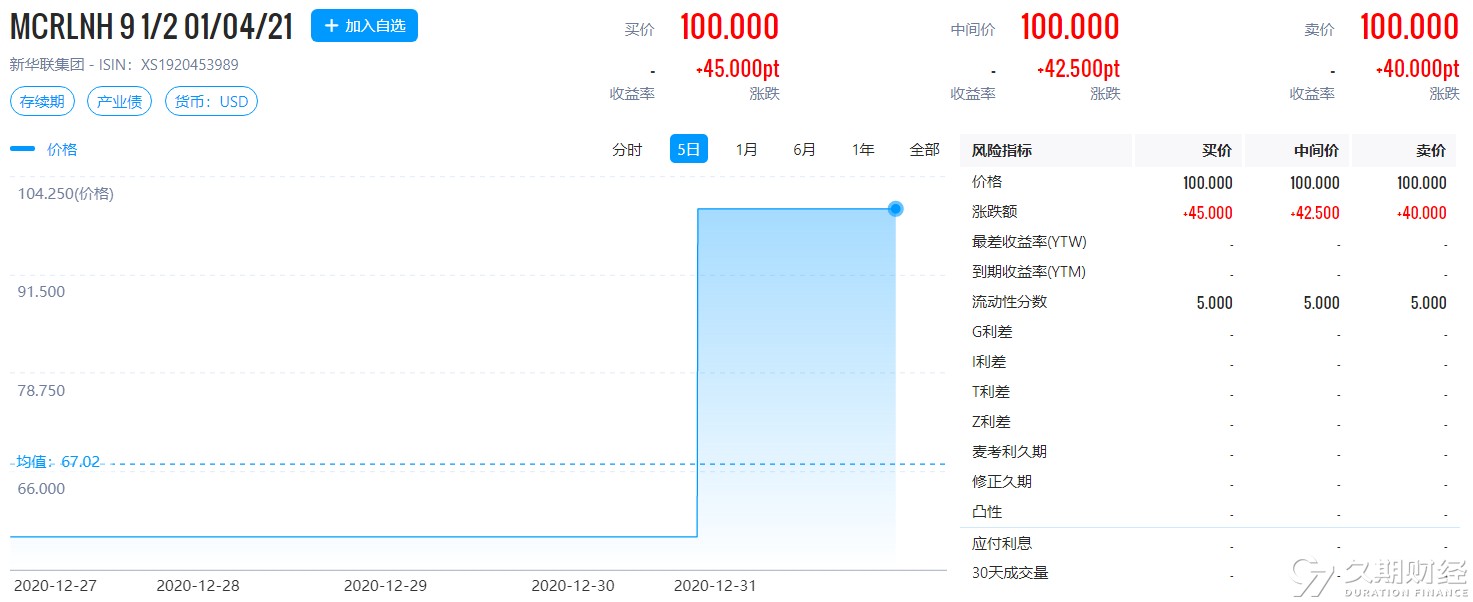Toggle the 价格 legend series
Screen dimensions: 1473x602
[44, 150]
